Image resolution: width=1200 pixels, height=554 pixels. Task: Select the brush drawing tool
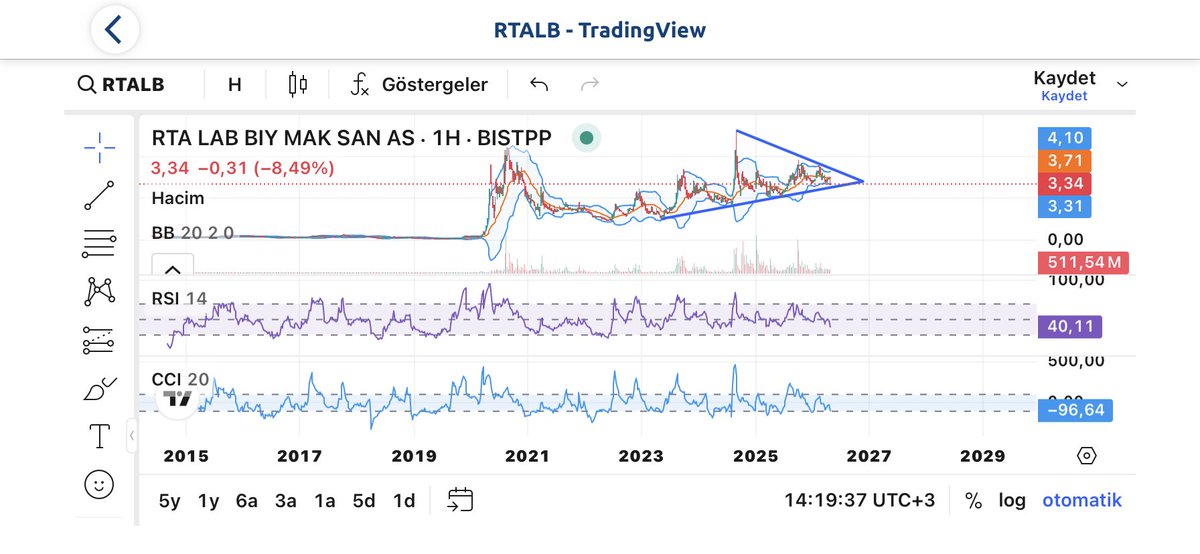[99, 388]
